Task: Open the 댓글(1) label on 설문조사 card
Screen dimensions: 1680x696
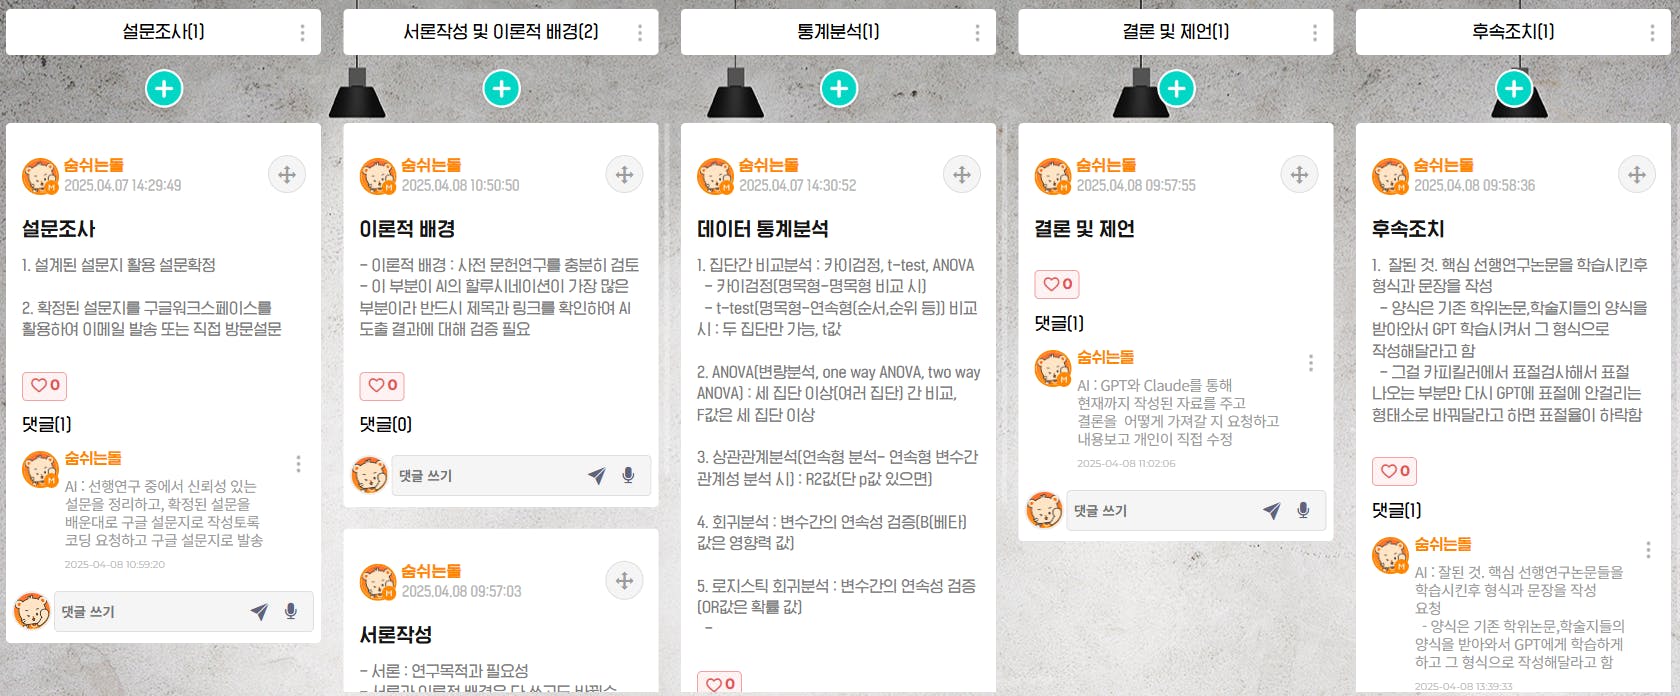Action: tap(47, 424)
